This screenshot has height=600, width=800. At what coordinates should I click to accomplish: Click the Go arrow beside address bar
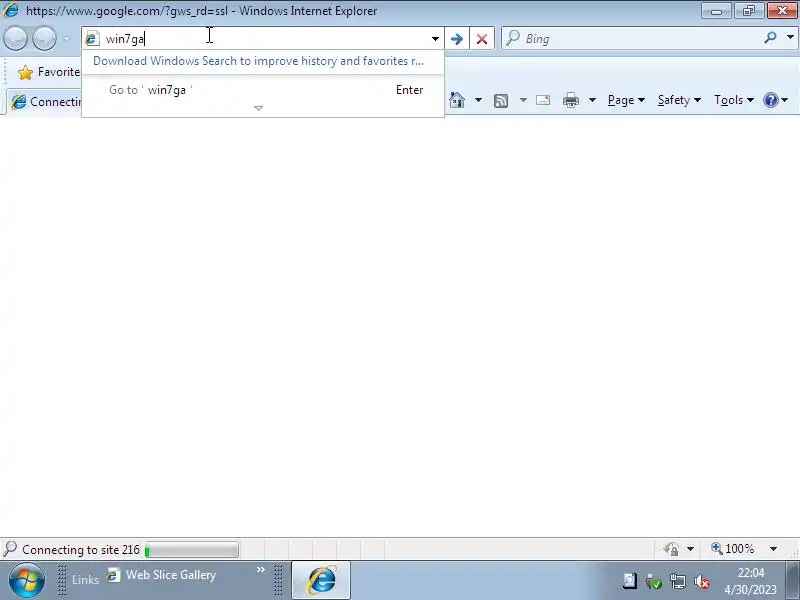(x=457, y=39)
